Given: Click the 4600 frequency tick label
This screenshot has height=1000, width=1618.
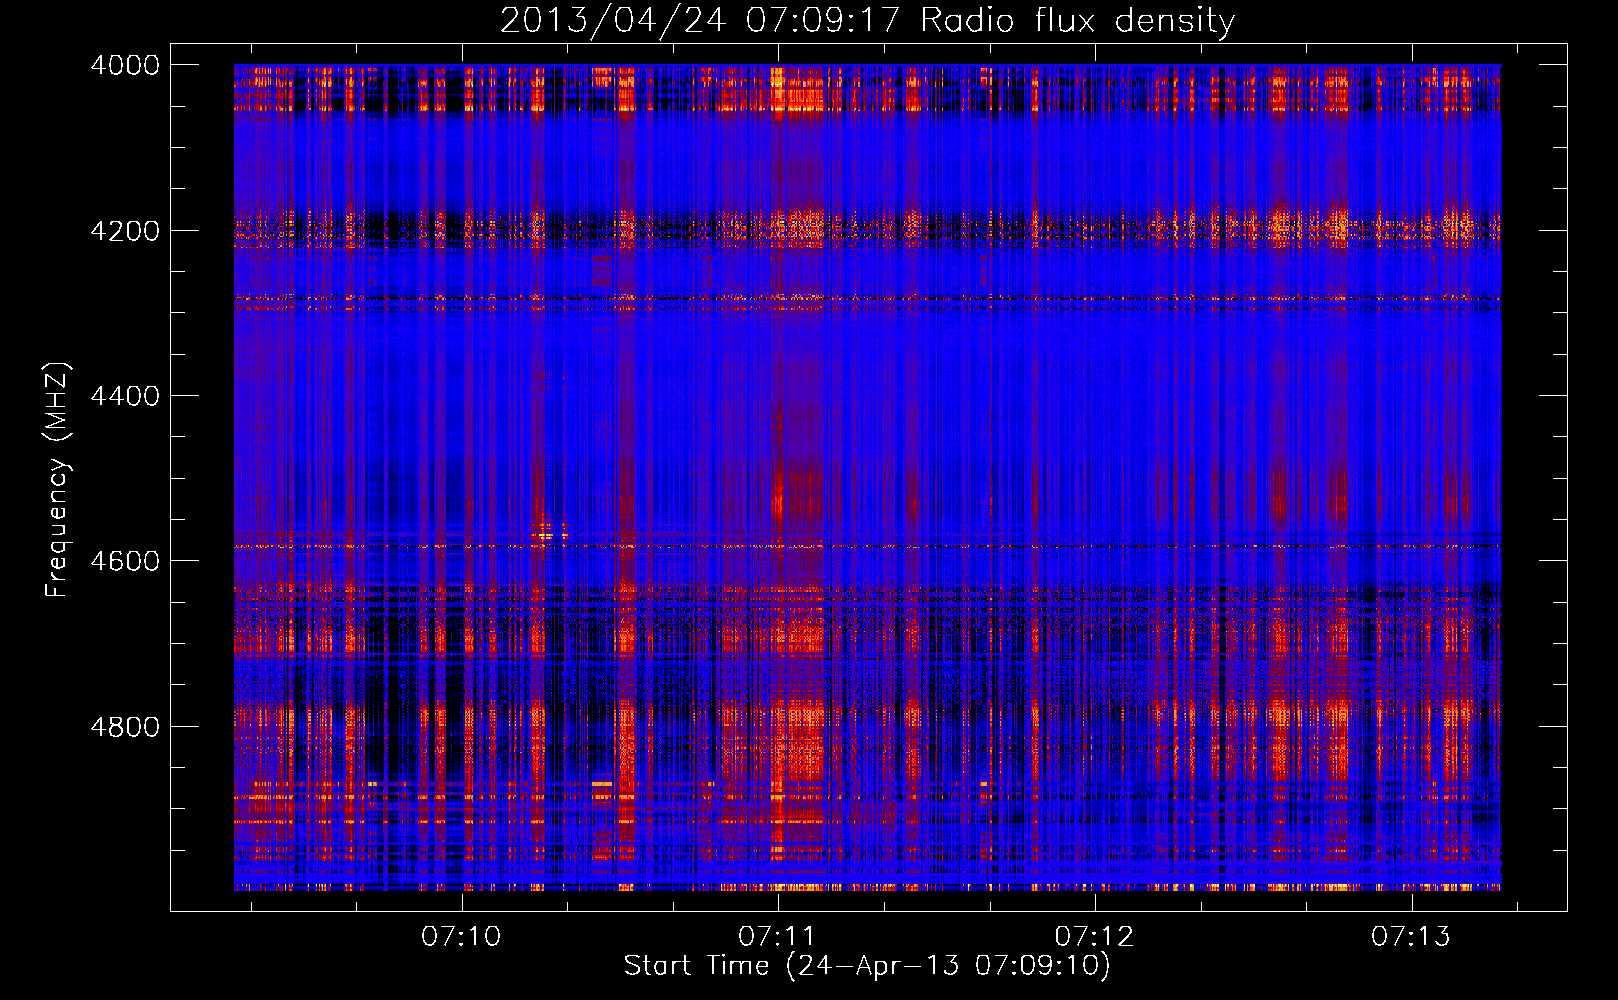Looking at the screenshot, I should click(x=125, y=561).
